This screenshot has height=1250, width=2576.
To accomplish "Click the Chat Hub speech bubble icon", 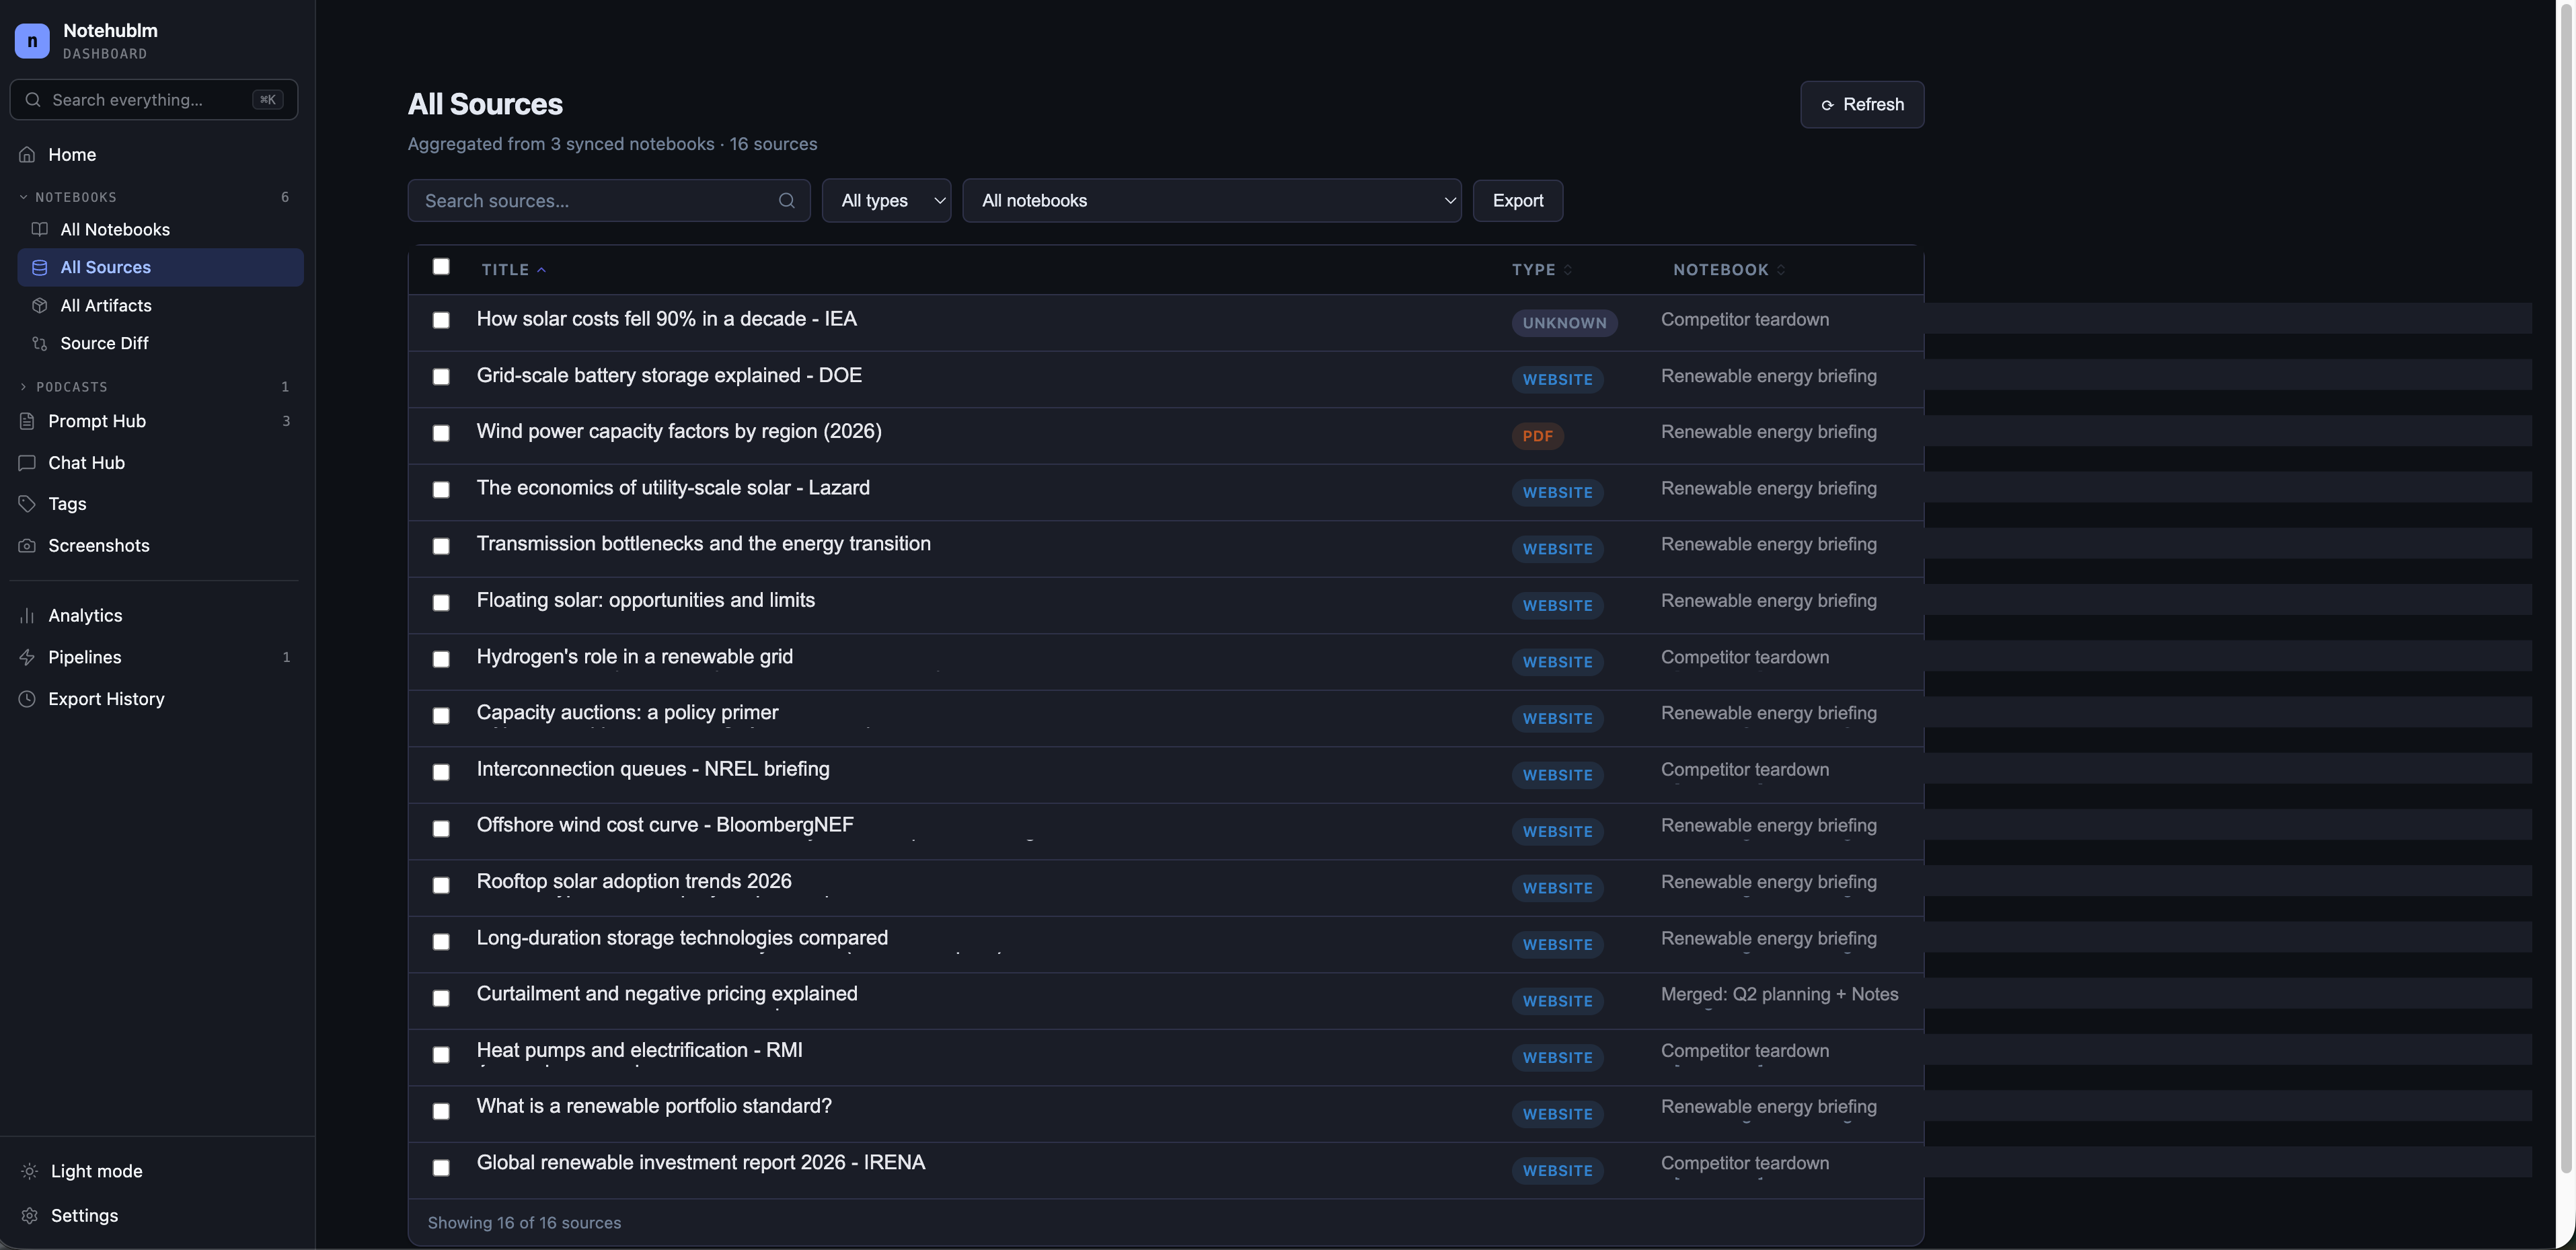I will (27, 463).
